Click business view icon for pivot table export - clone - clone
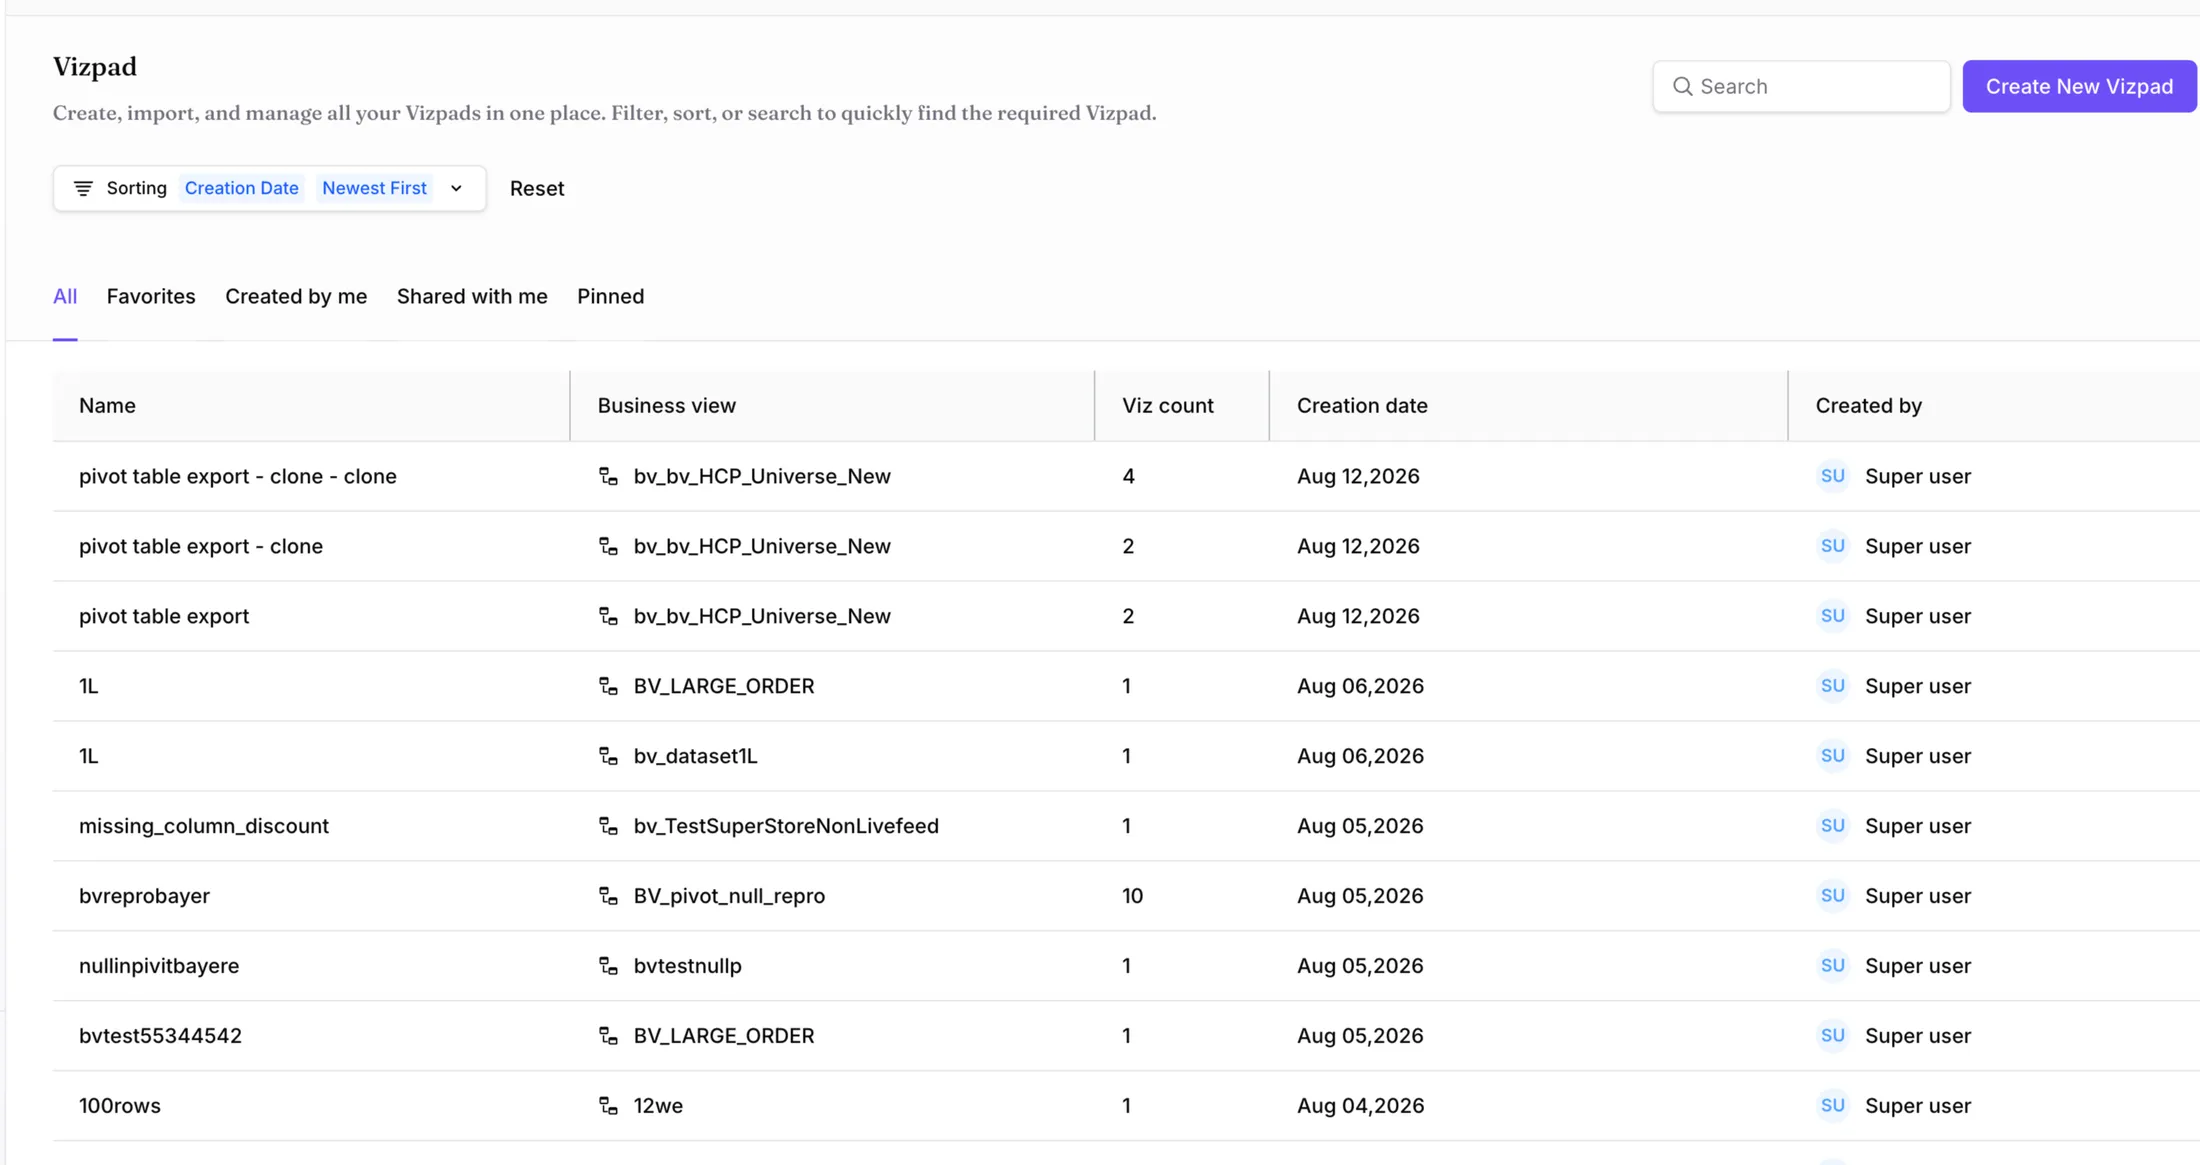The image size is (2200, 1165). [608, 476]
